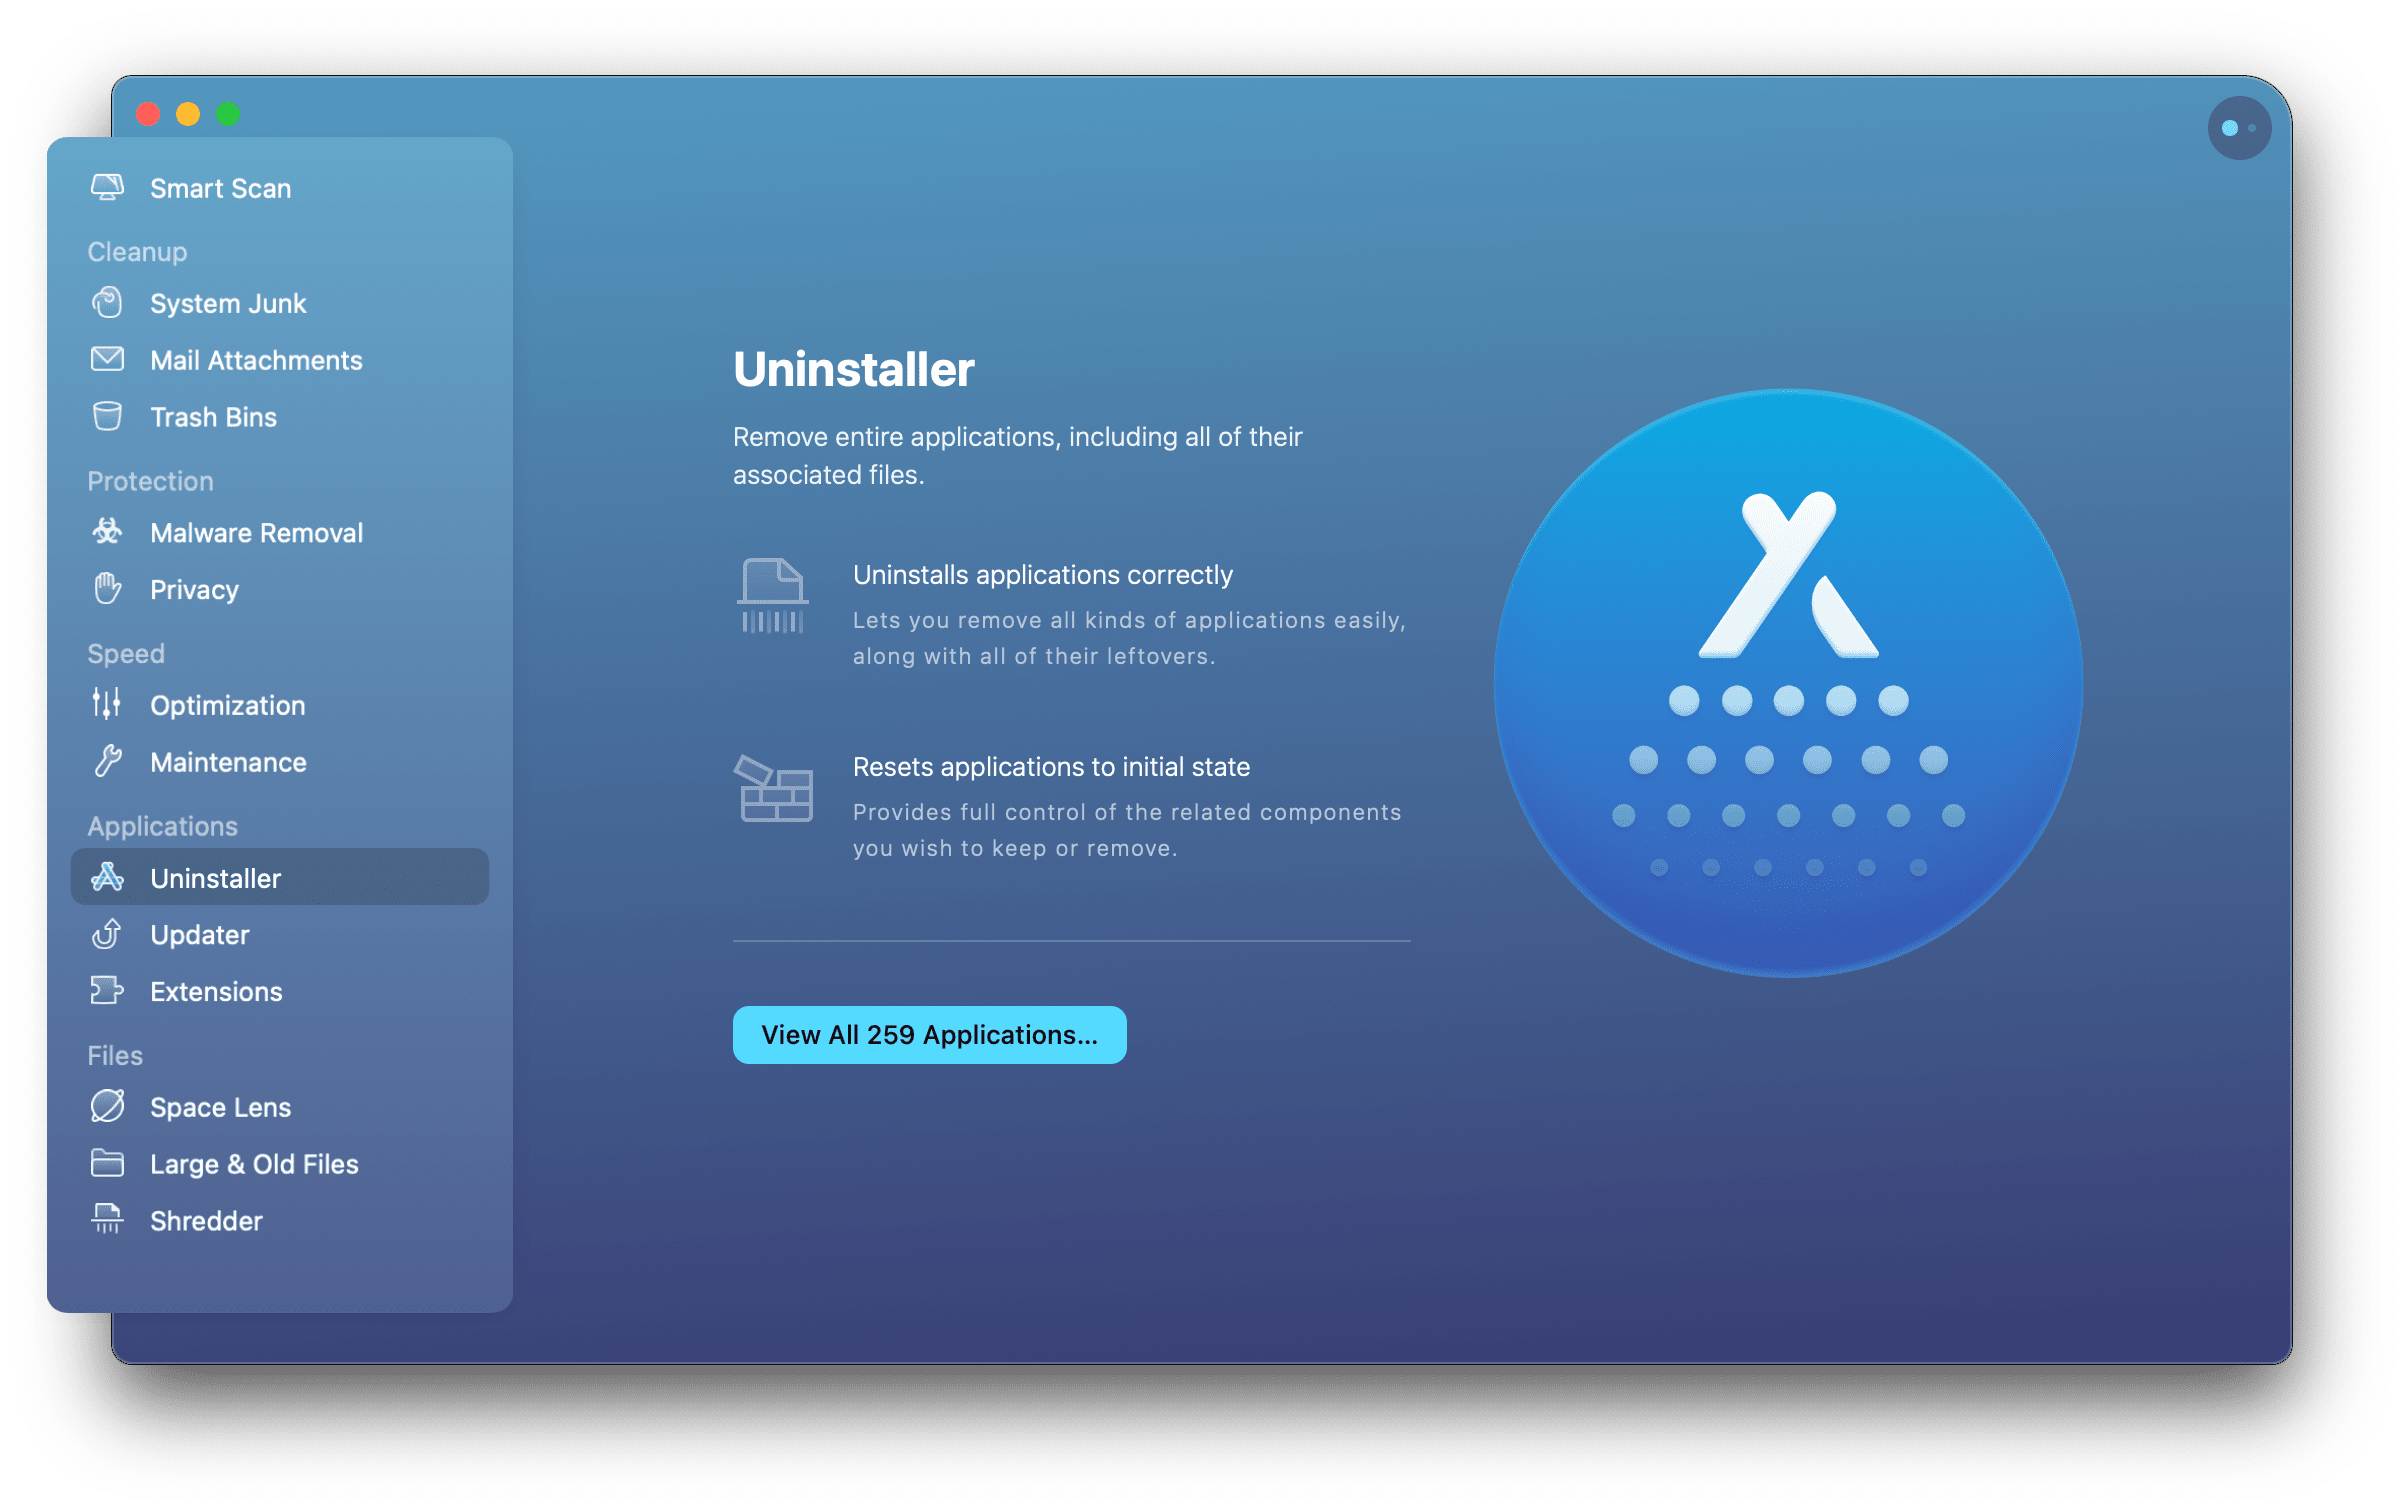Screen dimensions: 2404x1512
Task: Select the Optimization icon
Action: point(108,705)
